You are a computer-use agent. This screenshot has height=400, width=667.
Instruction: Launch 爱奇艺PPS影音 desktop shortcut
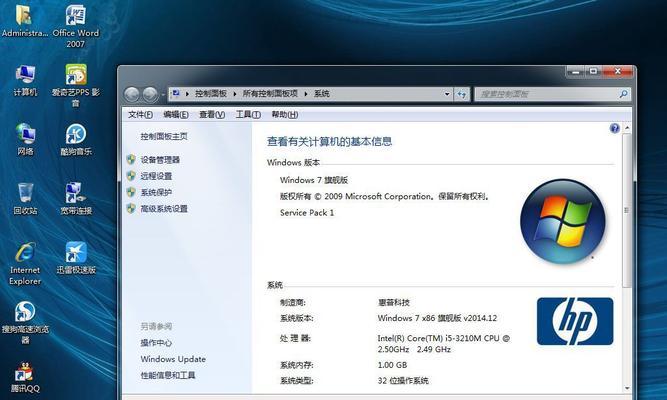tap(76, 85)
